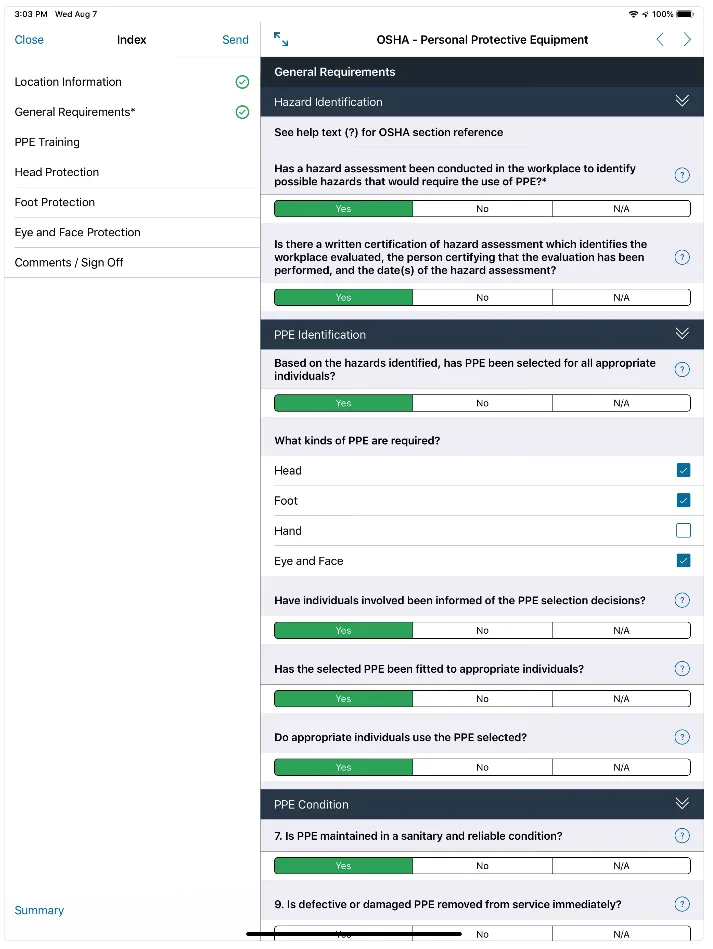Click the General Requirements header bar
This screenshot has height=949, width=713.
tap(482, 71)
